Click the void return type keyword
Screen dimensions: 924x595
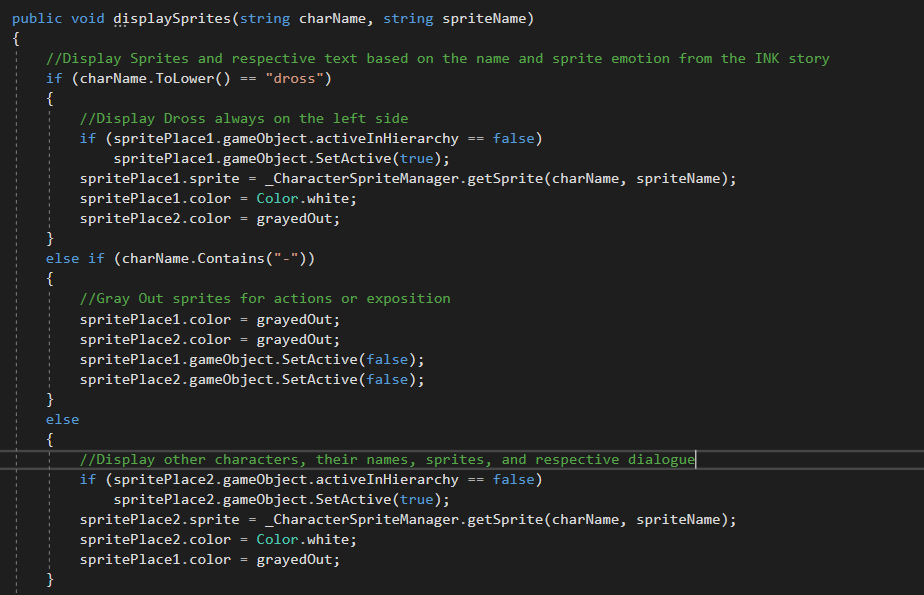(88, 18)
